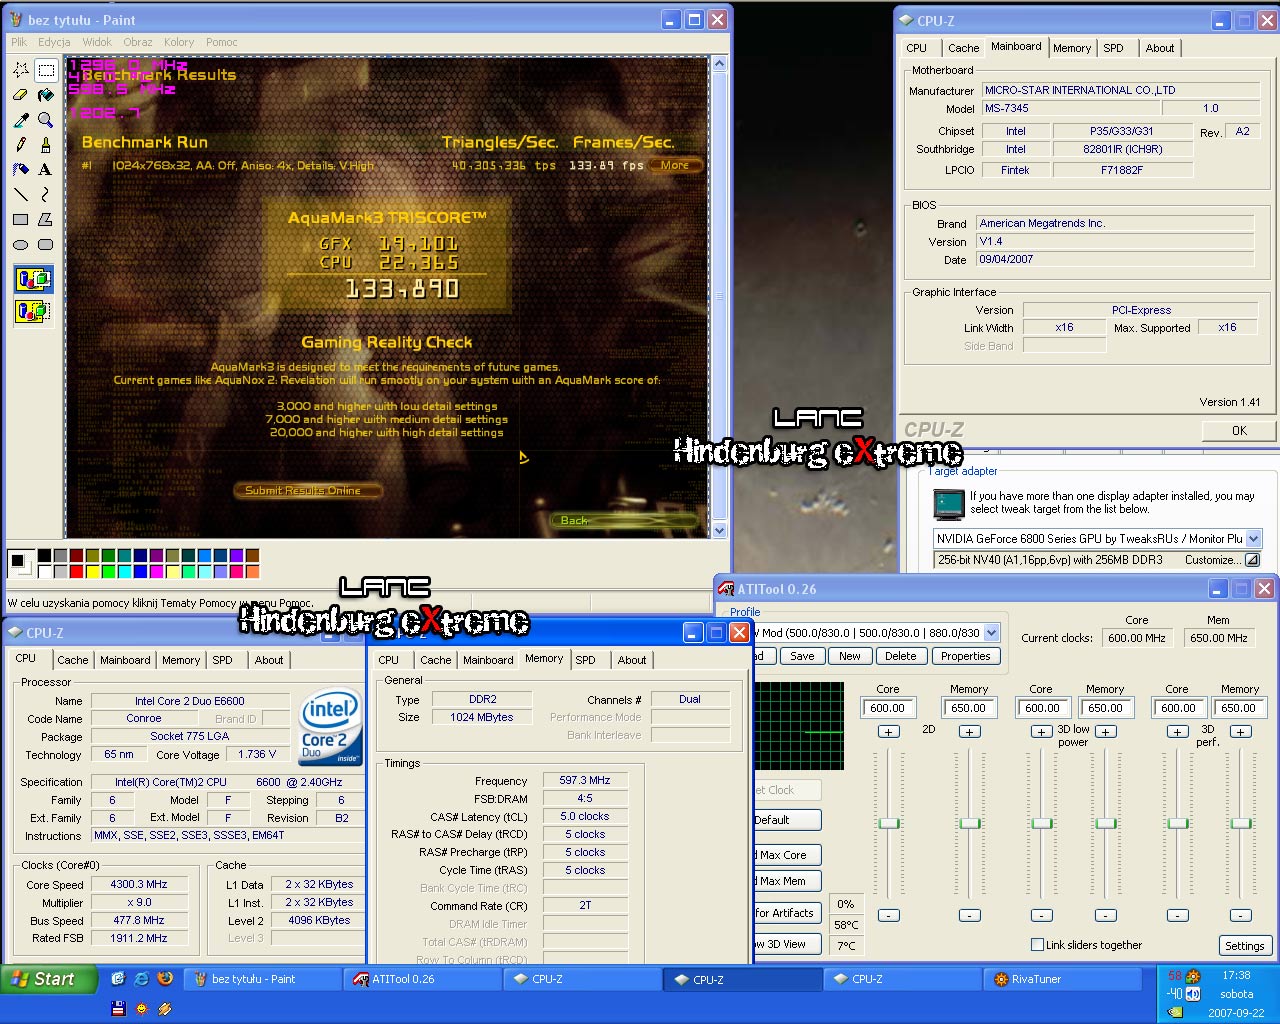Click the Customize icon in the adapter panel
Viewport: 1280px width, 1024px height.
coord(1252,560)
